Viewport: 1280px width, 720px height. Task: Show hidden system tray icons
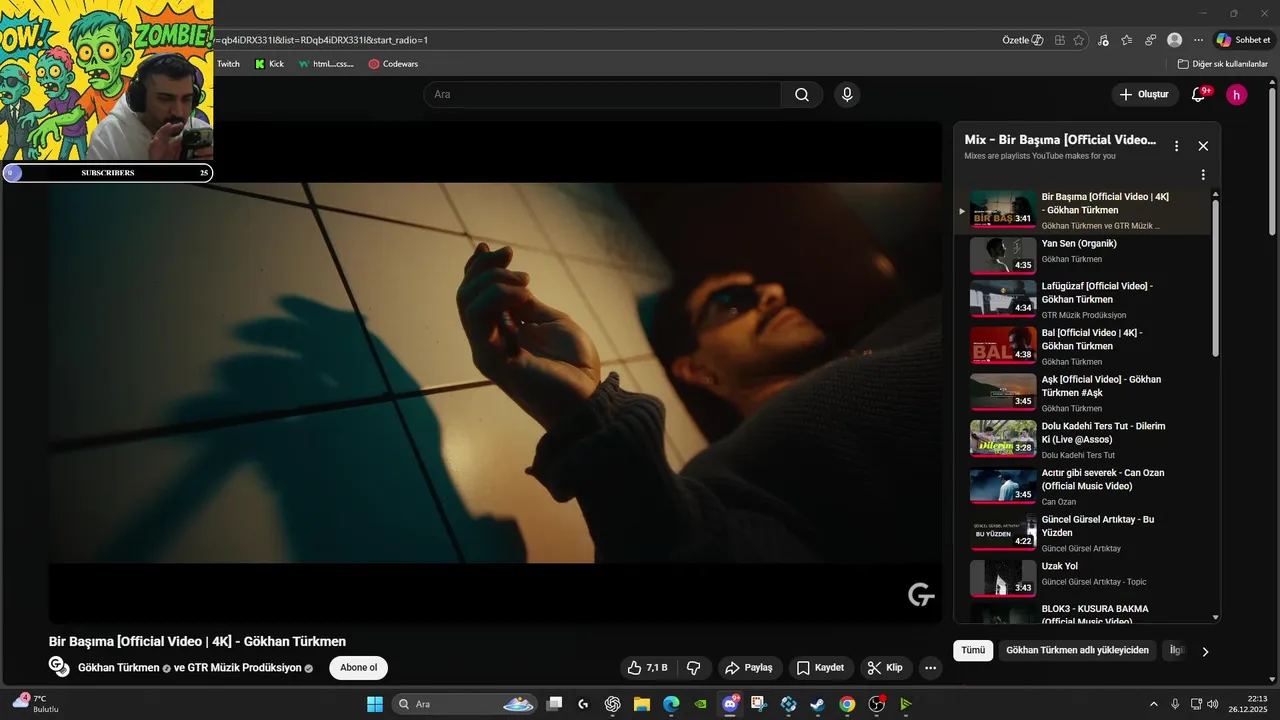[x=1153, y=704]
